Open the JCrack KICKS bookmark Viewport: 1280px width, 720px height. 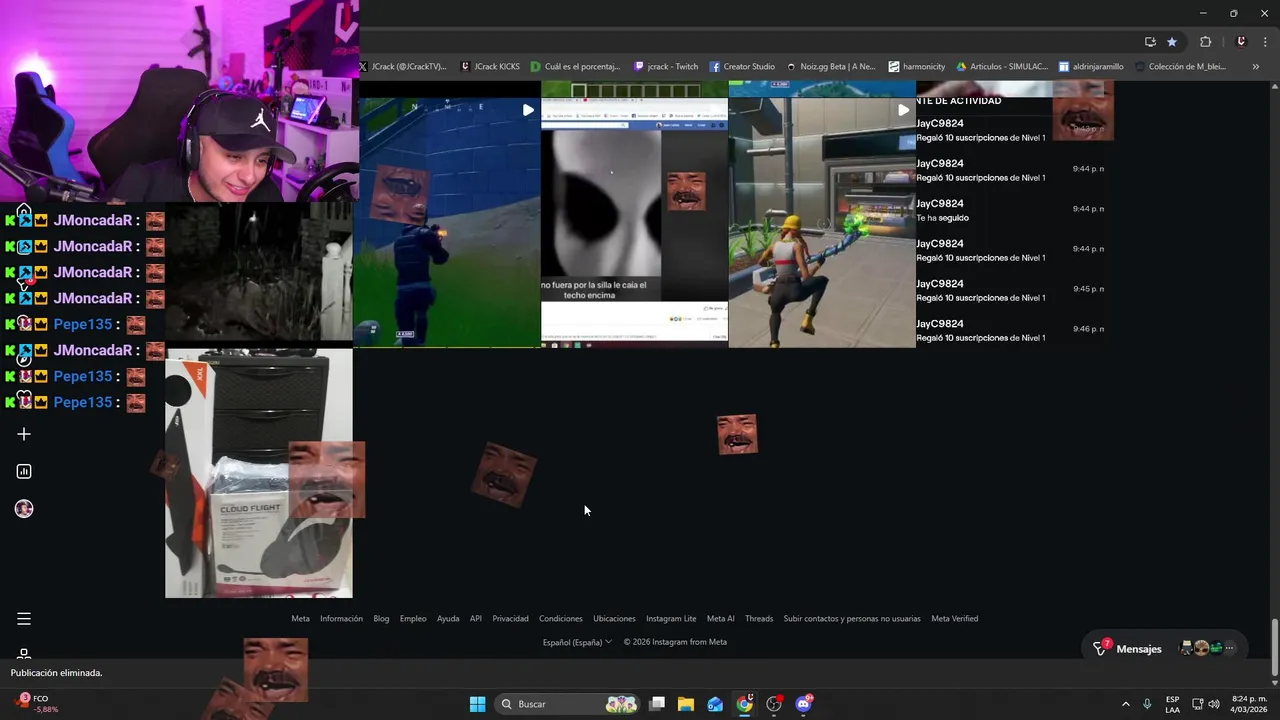tap(489, 67)
